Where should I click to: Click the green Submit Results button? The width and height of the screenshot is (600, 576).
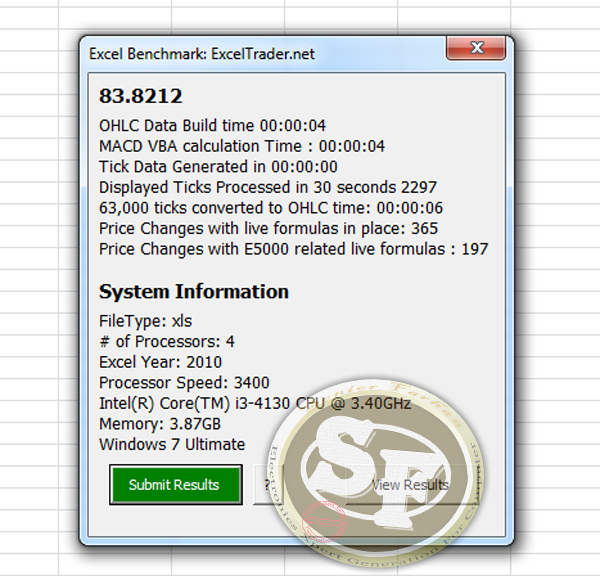[176, 485]
